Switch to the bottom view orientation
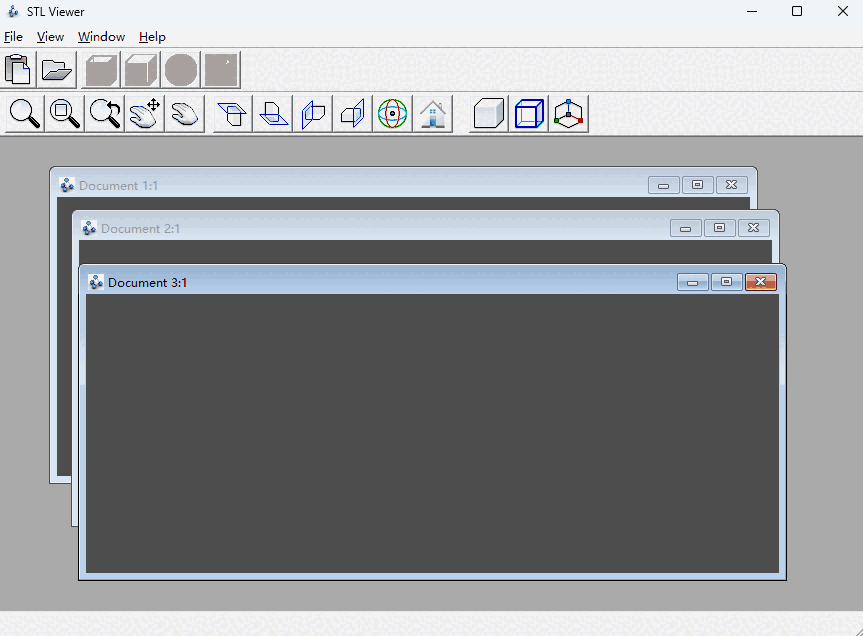Viewport: 863px width, 636px height. pyautogui.click(x=271, y=113)
